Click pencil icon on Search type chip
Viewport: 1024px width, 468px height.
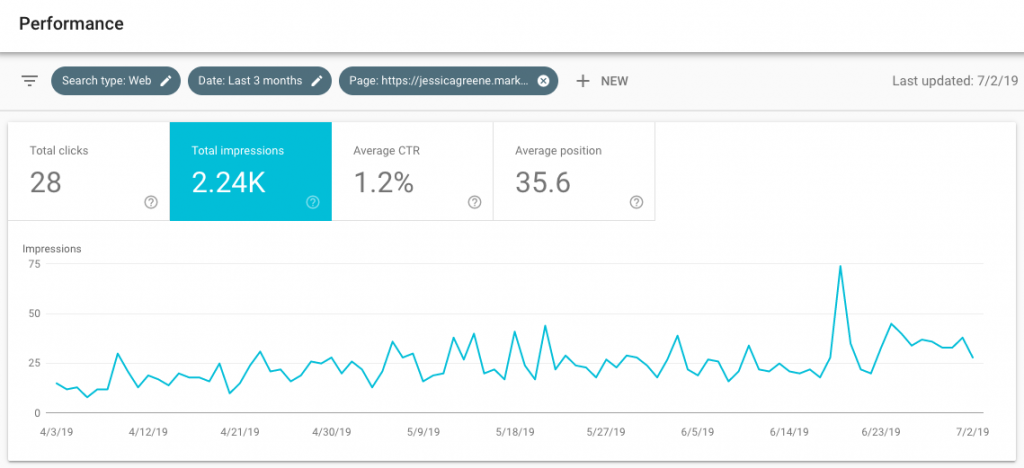pos(166,81)
